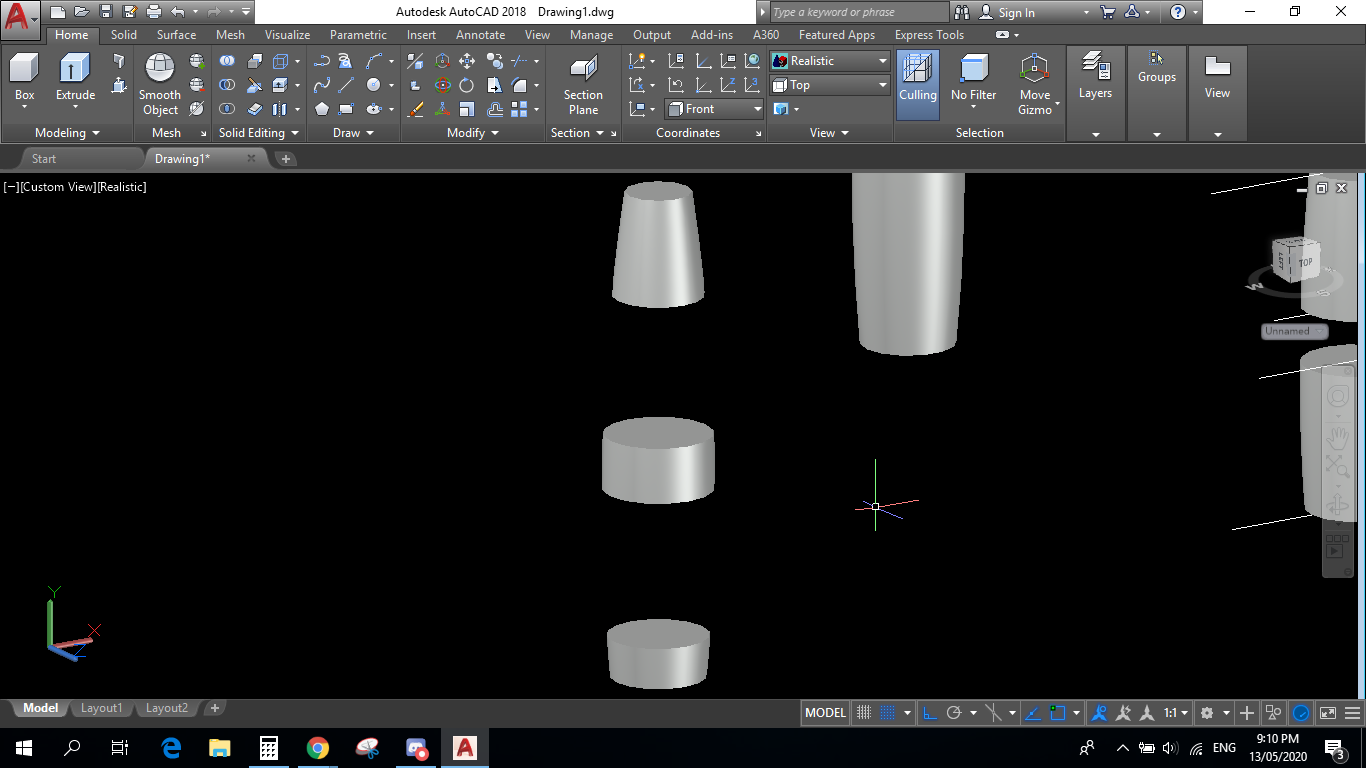The image size is (1366, 768).
Task: Select the Box solid tool
Action: 24,78
